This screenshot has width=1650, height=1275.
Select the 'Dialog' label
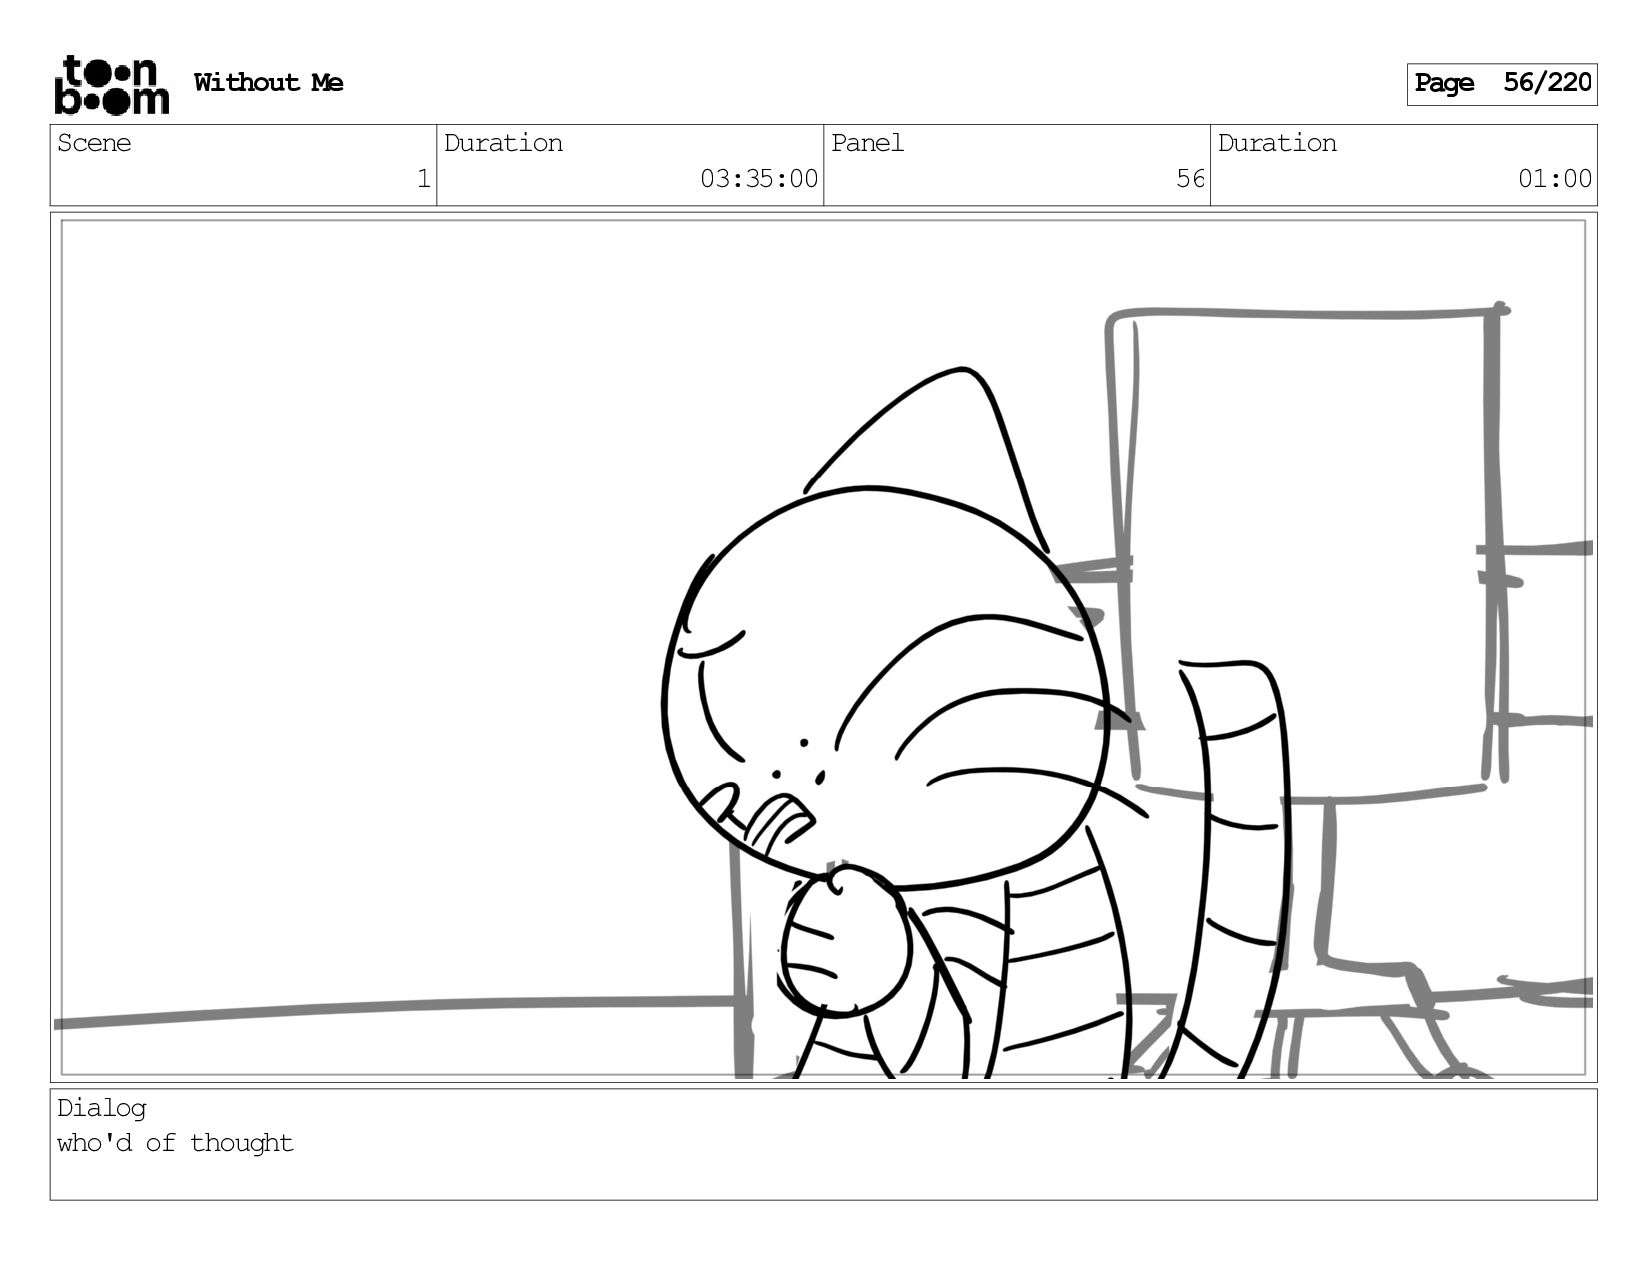pos(101,1108)
